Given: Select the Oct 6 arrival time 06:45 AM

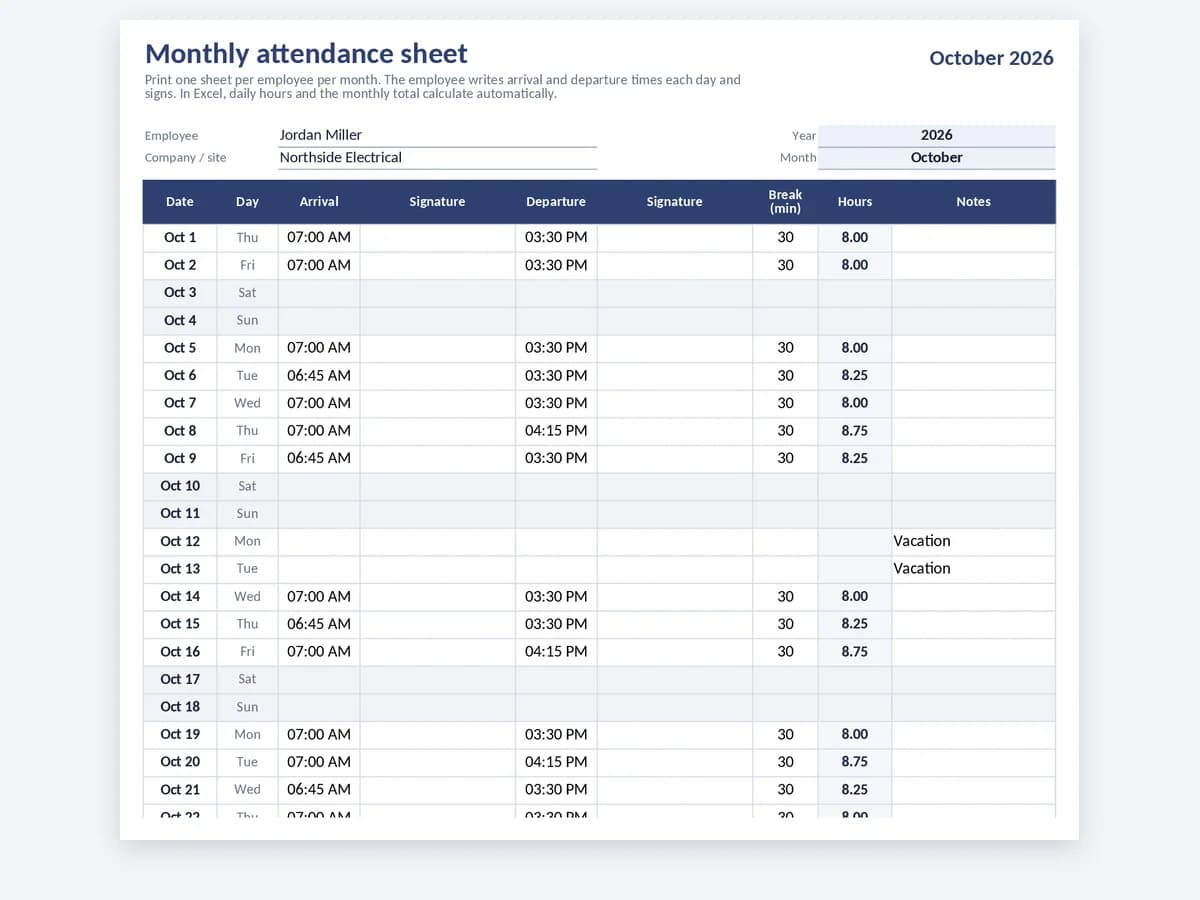Looking at the screenshot, I should (x=319, y=376).
